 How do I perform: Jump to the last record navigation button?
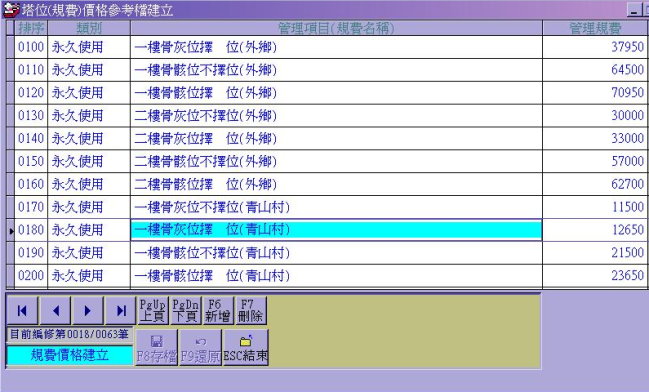tap(120, 310)
